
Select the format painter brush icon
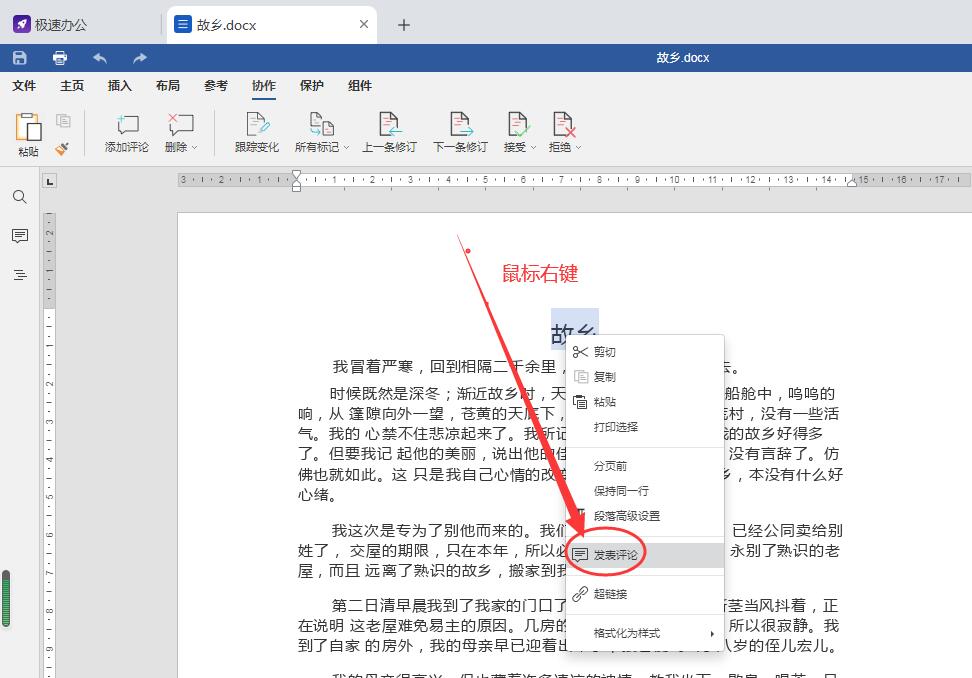(62, 148)
